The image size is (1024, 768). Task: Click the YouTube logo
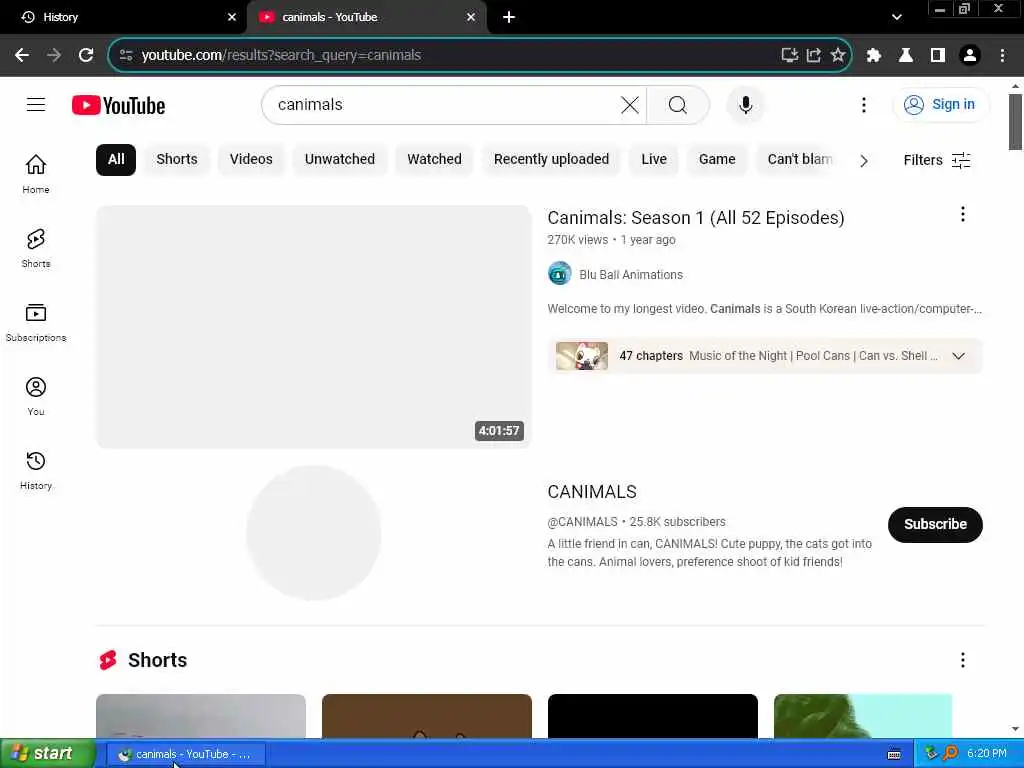click(118, 105)
